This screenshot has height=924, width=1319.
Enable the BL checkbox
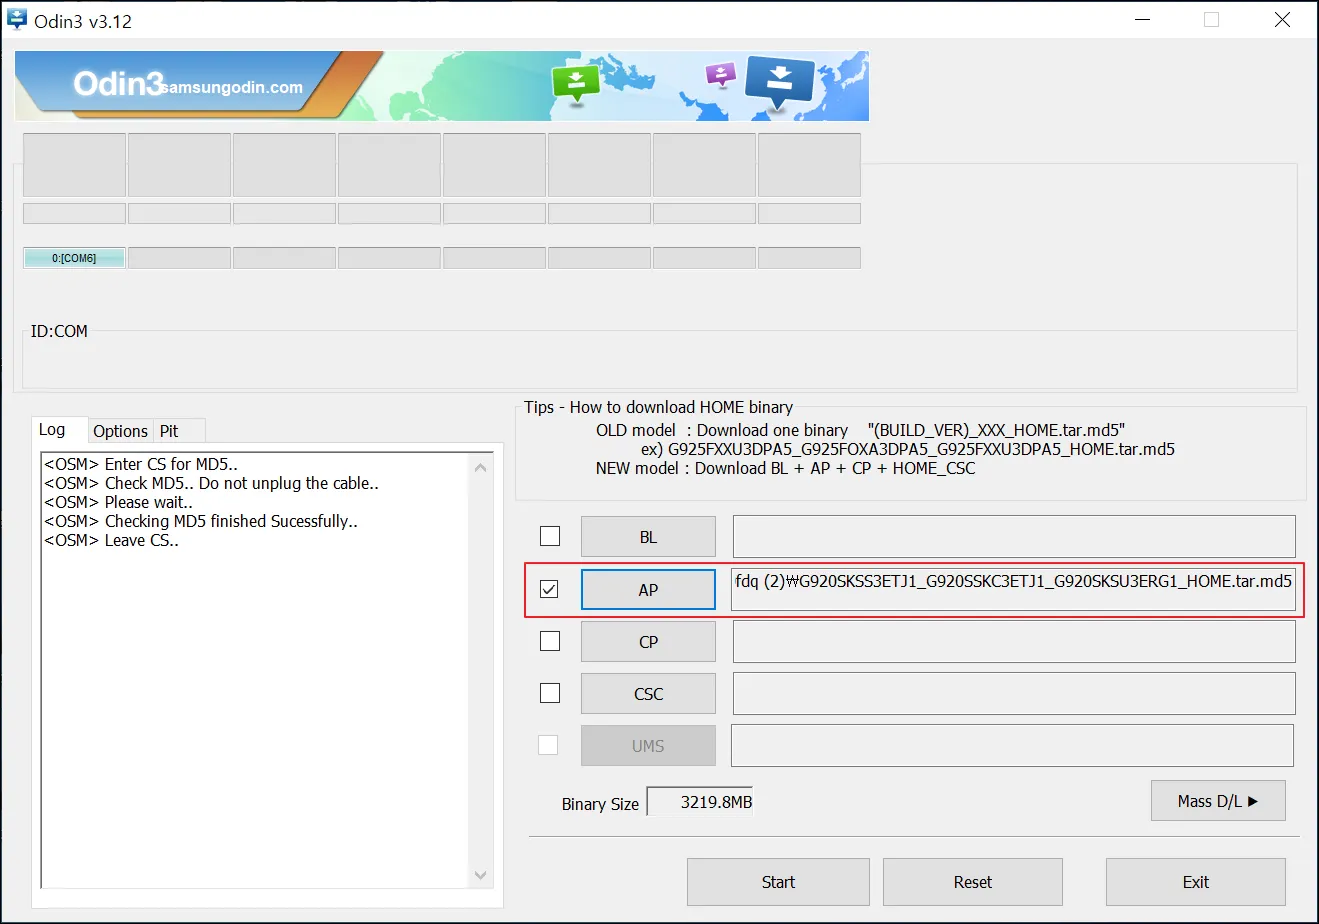[550, 537]
